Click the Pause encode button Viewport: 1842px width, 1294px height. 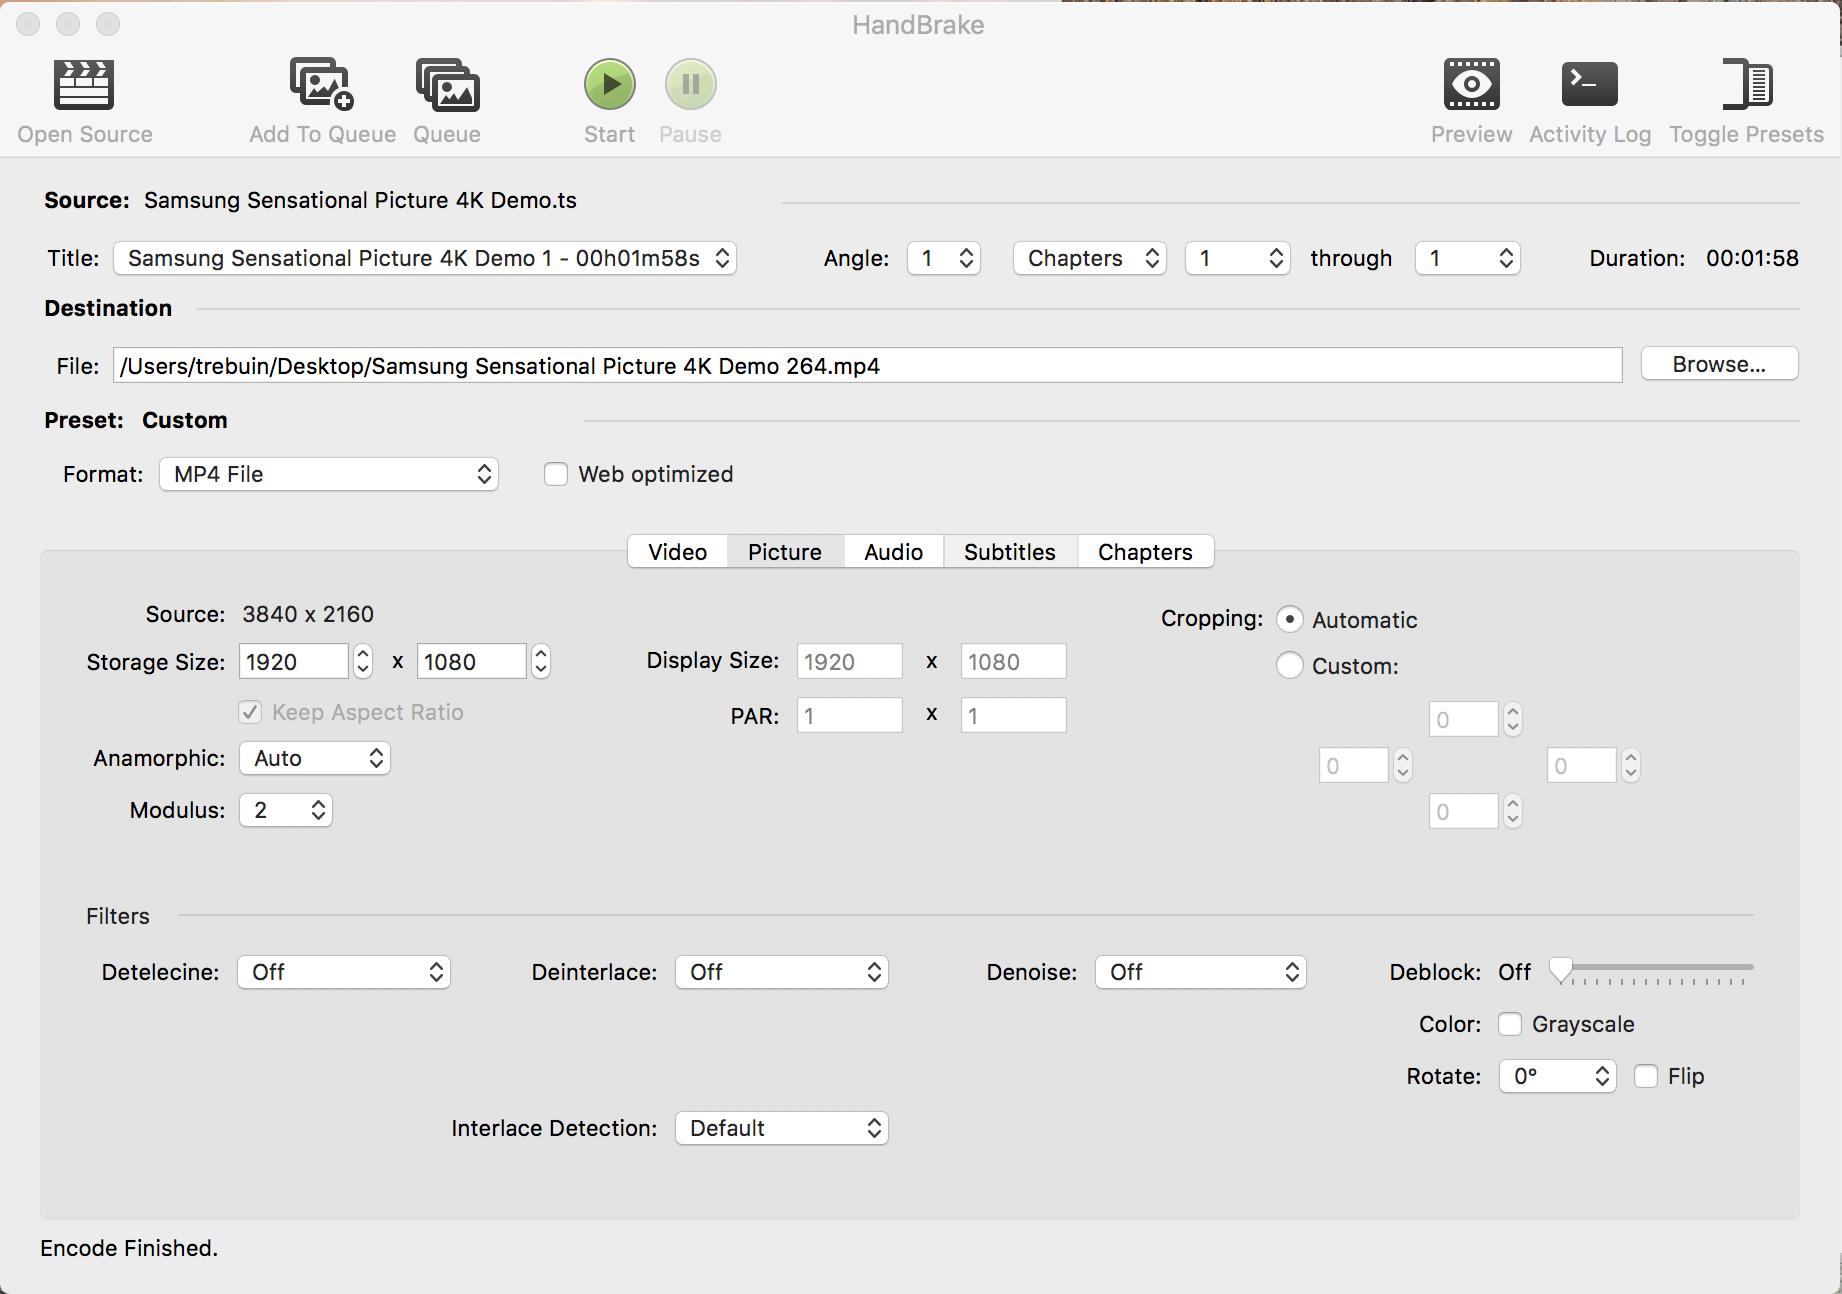pos(690,84)
